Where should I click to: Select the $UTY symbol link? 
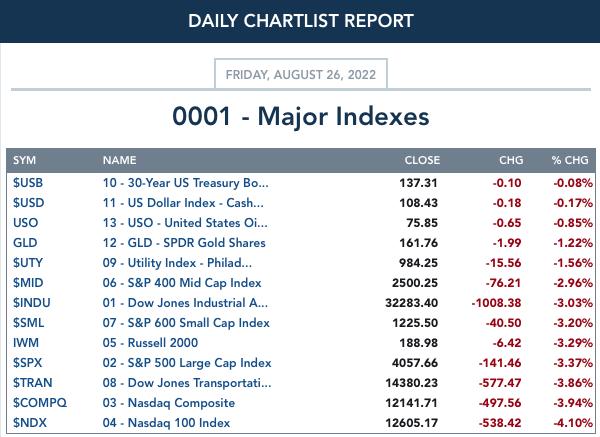(28, 263)
